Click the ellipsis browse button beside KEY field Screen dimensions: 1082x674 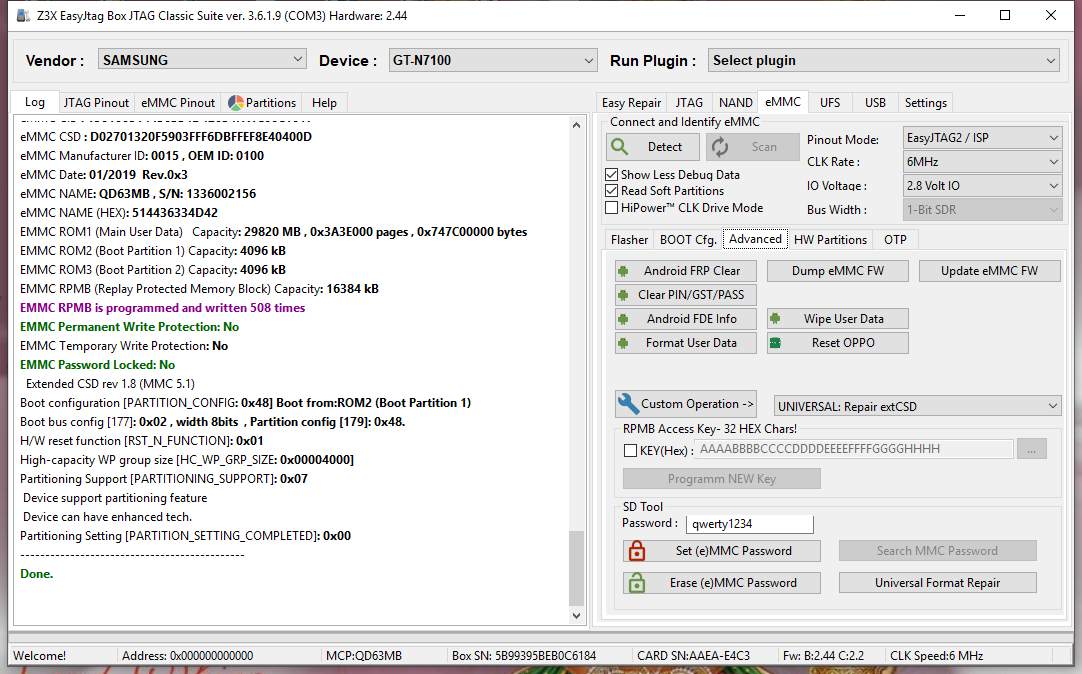[1032, 449]
